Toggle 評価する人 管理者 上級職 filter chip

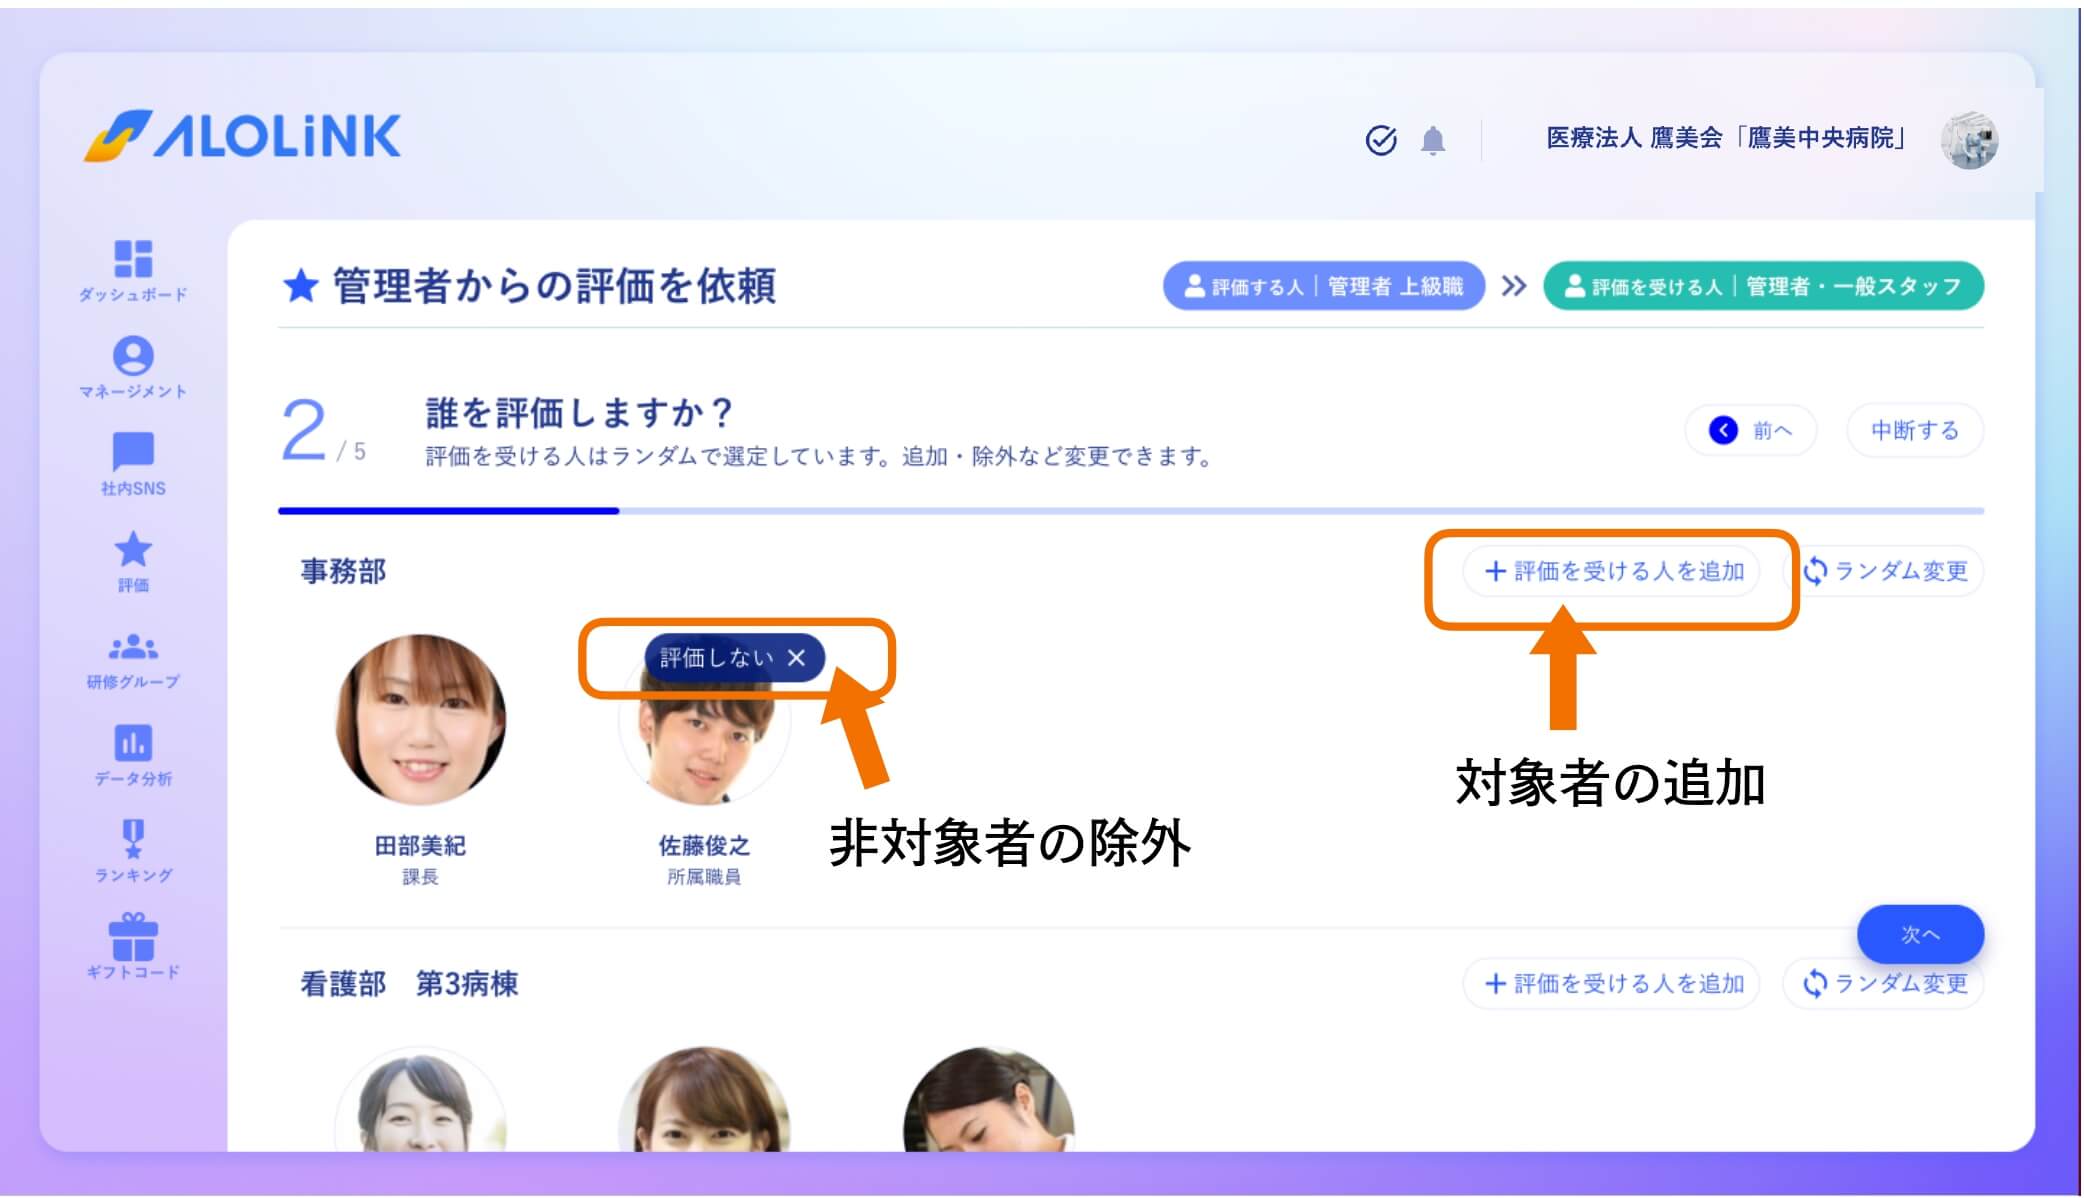1323,285
